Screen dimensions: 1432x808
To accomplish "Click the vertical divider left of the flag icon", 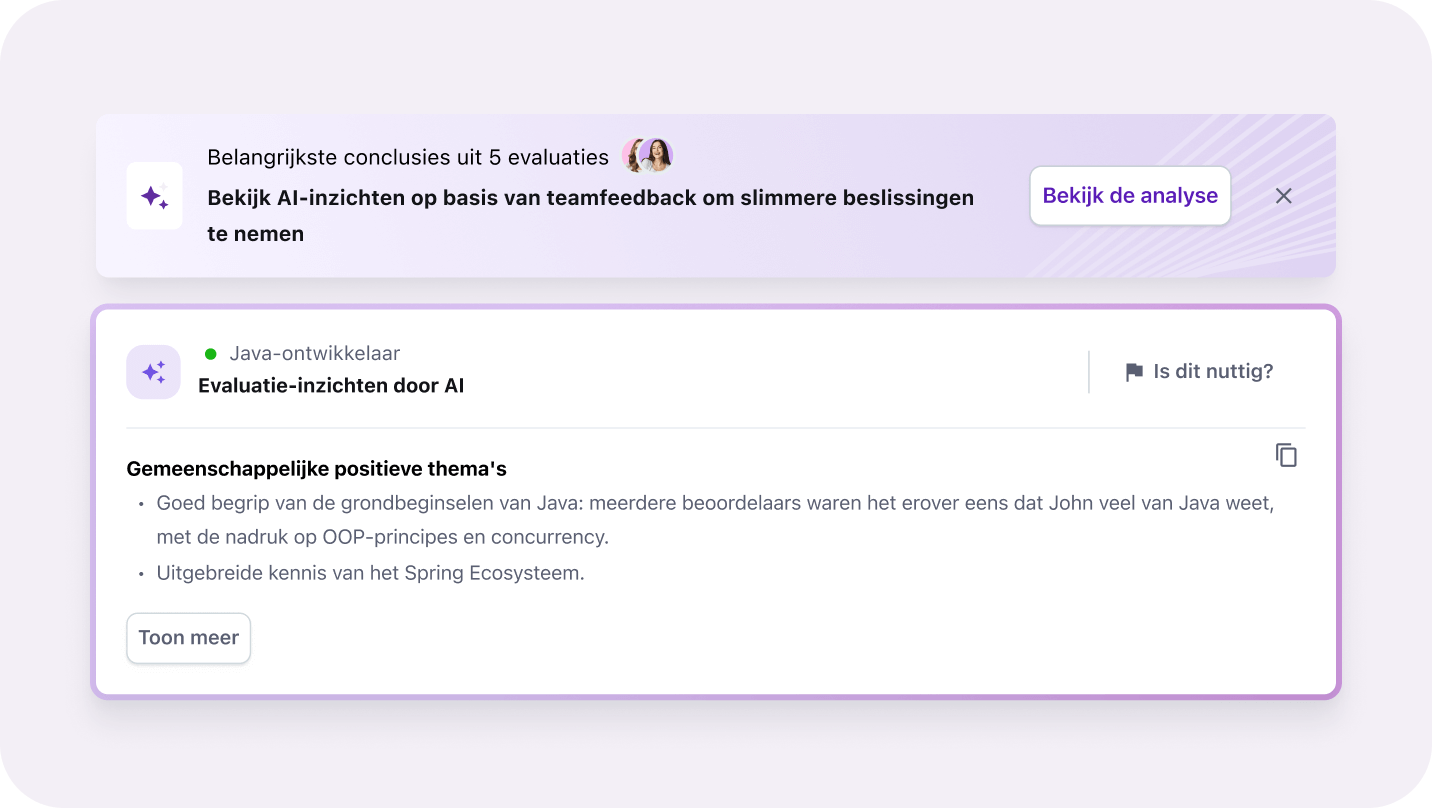I will [x=1089, y=372].
